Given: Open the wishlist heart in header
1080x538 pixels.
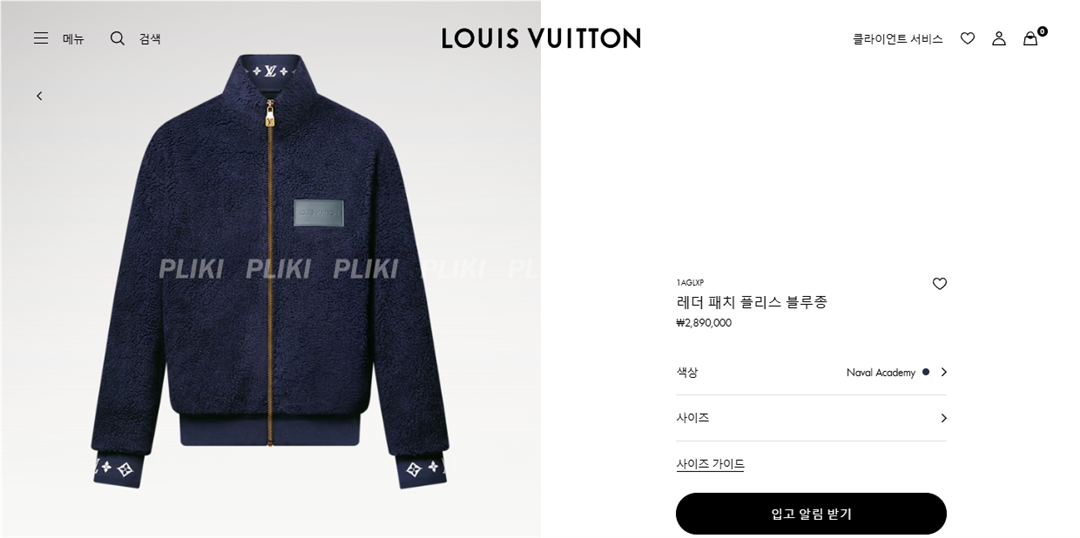Looking at the screenshot, I should click(968, 39).
